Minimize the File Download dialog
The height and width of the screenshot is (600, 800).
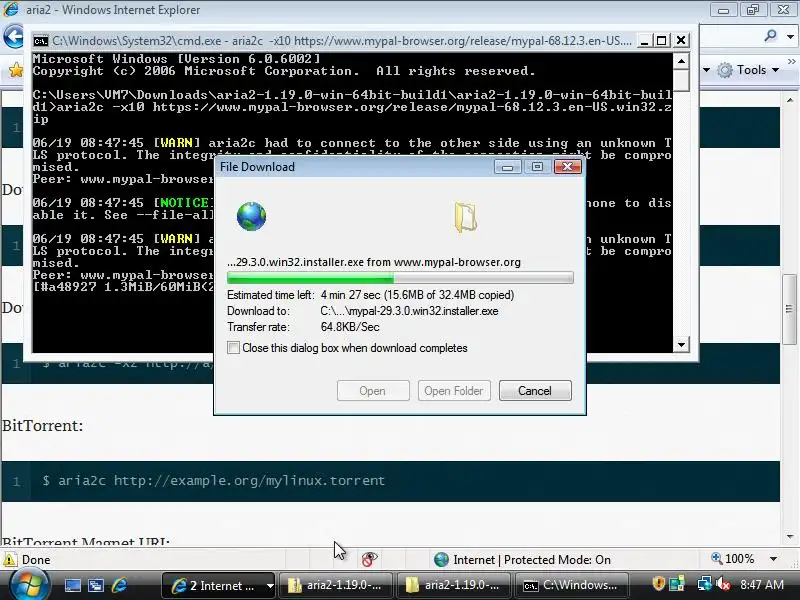508,167
